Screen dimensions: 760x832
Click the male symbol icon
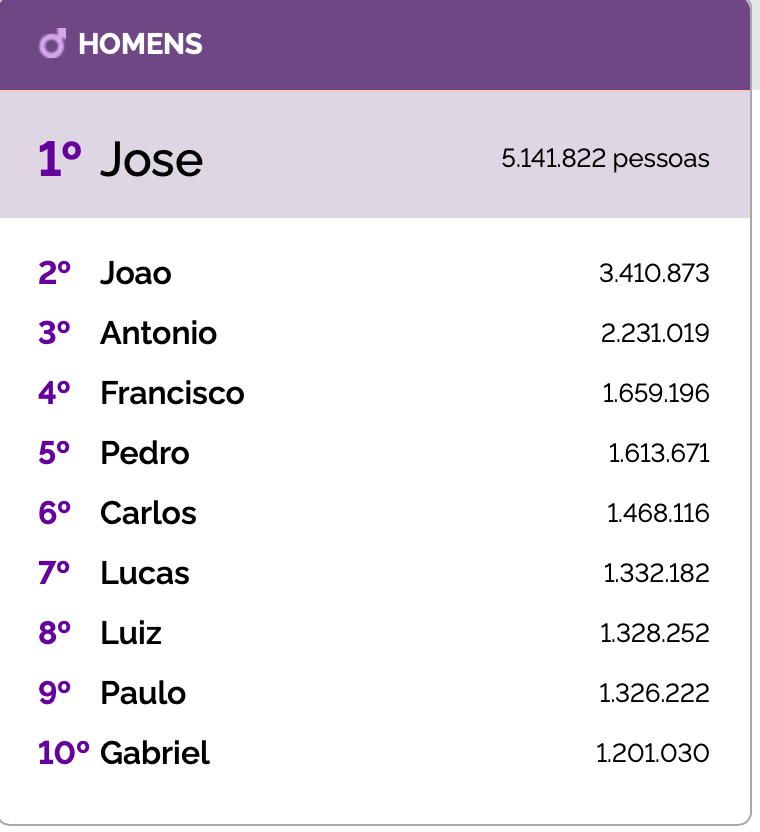52,44
